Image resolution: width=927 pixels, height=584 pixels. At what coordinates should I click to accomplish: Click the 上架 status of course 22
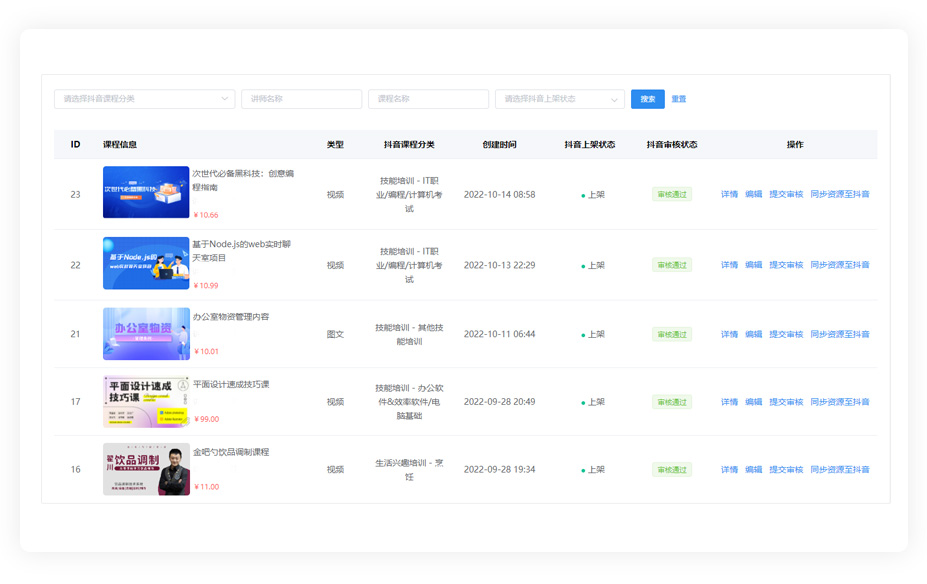coord(594,265)
